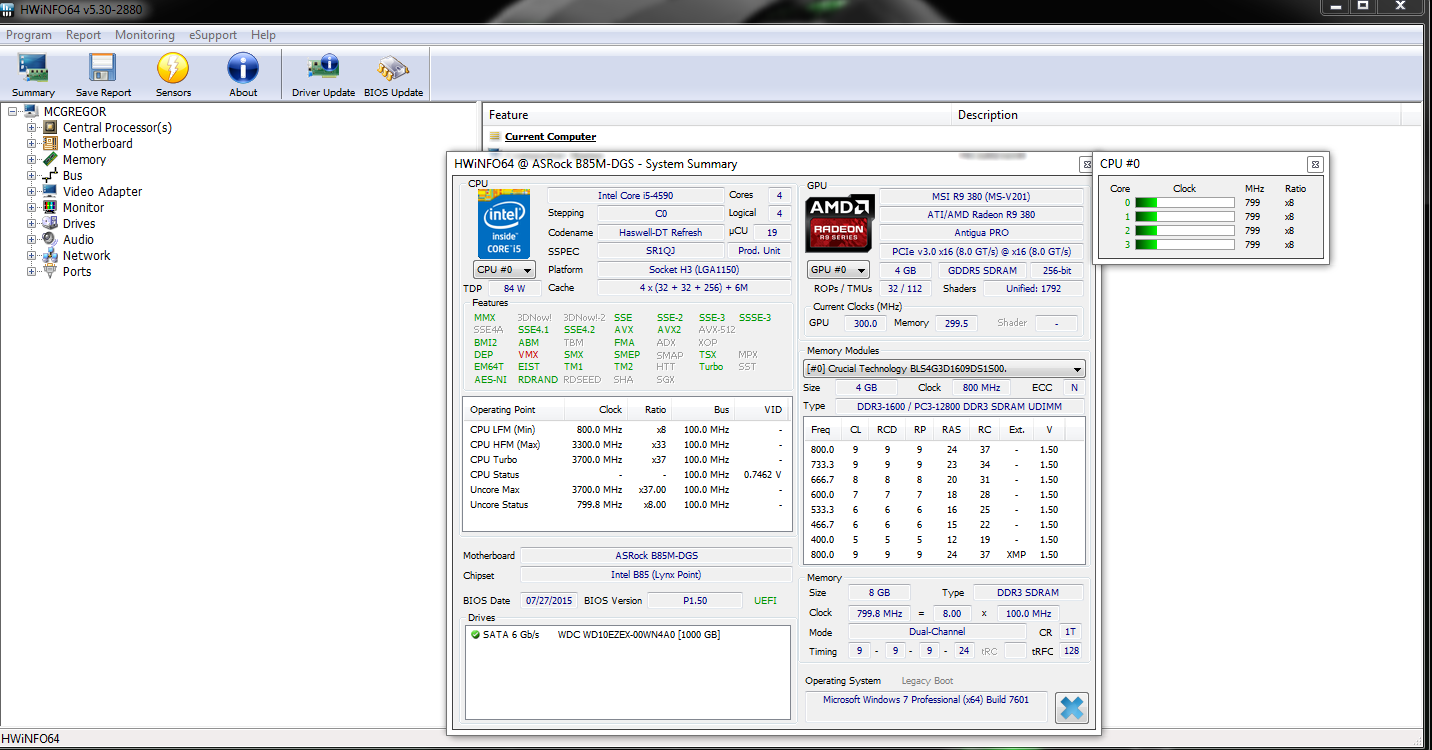Select the Motherboard tree icon
1432x750 pixels.
pyautogui.click(x=50, y=143)
